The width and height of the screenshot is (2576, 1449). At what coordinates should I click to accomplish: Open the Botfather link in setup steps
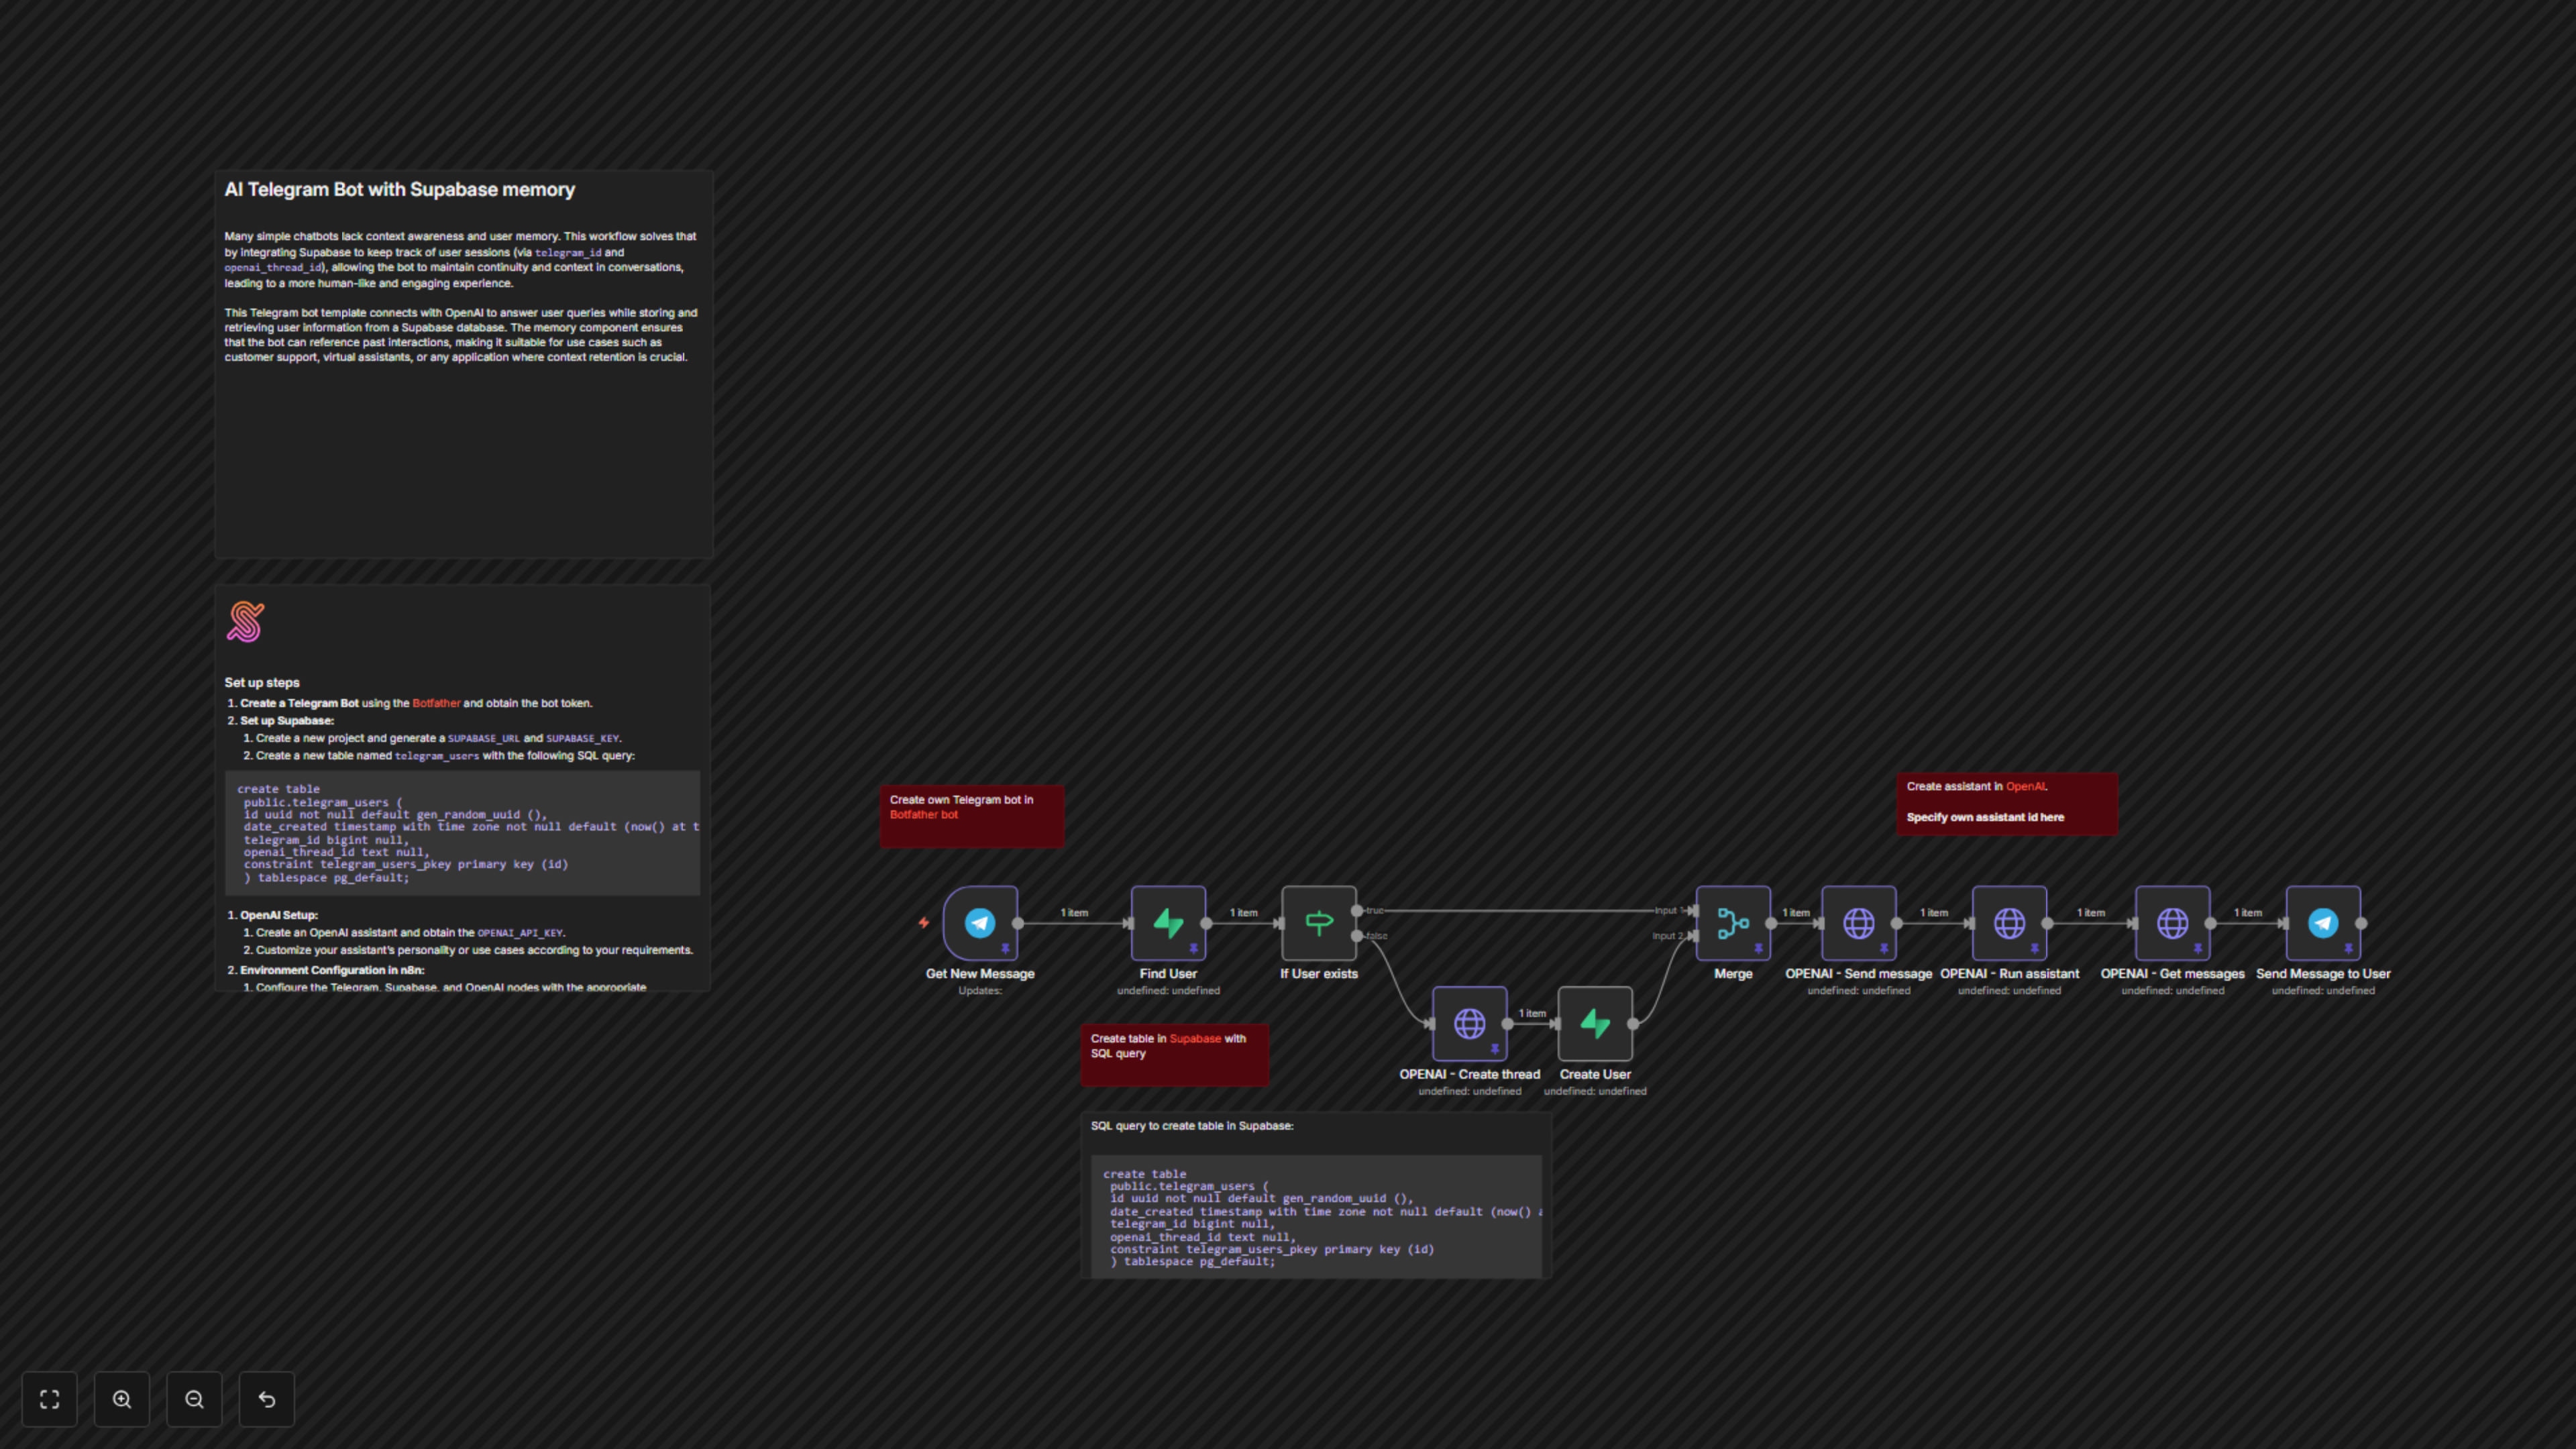point(436,703)
